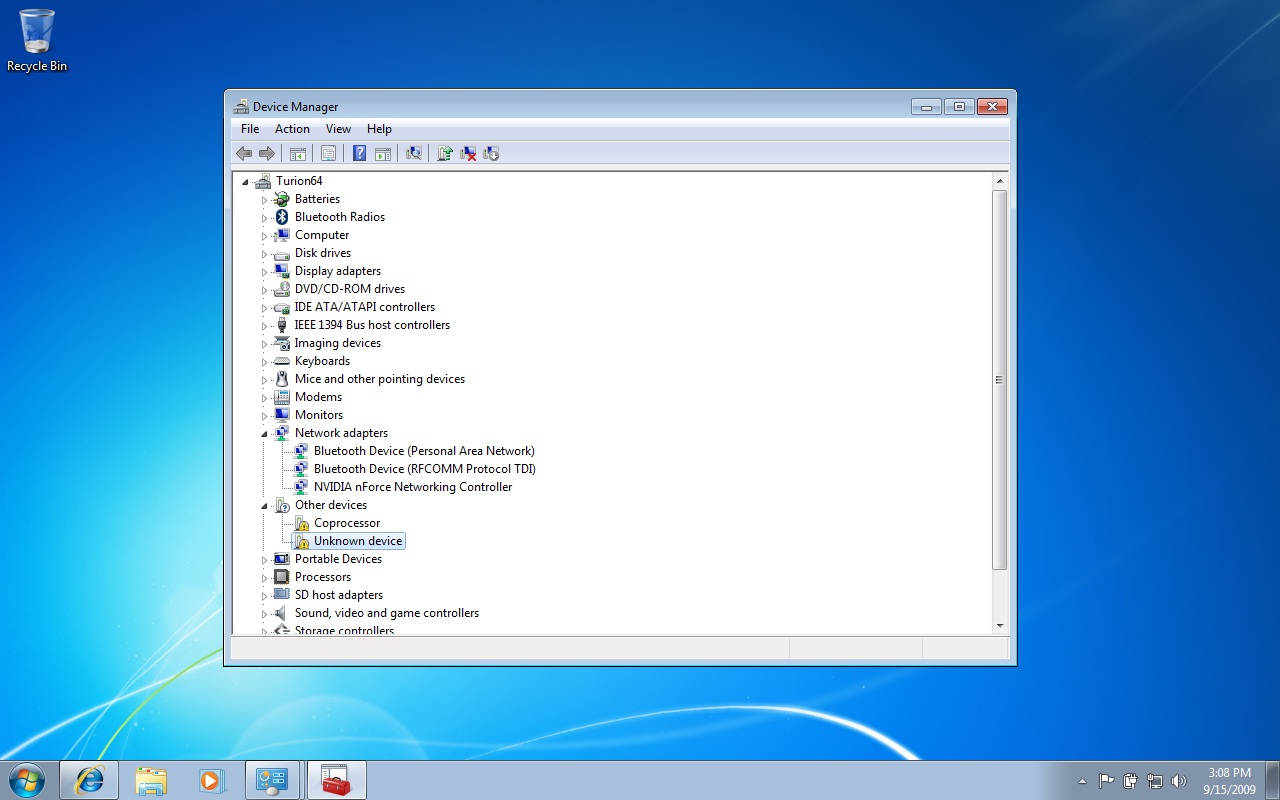This screenshot has height=800, width=1280.
Task: Toggle the Show/Hide Console Tree toolbar icon
Action: tap(298, 153)
